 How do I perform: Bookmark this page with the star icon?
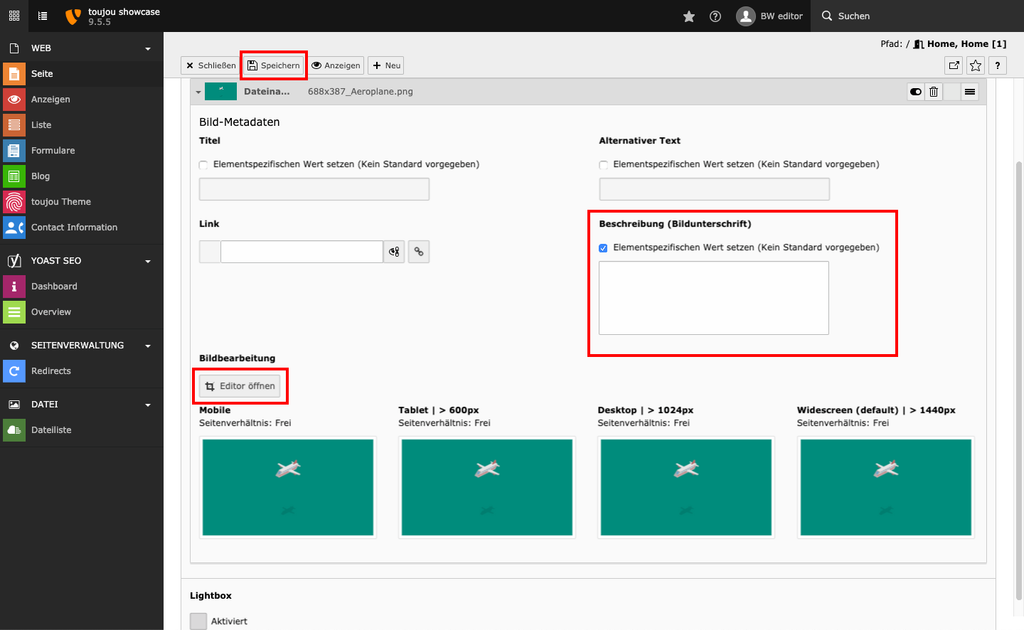[975, 65]
